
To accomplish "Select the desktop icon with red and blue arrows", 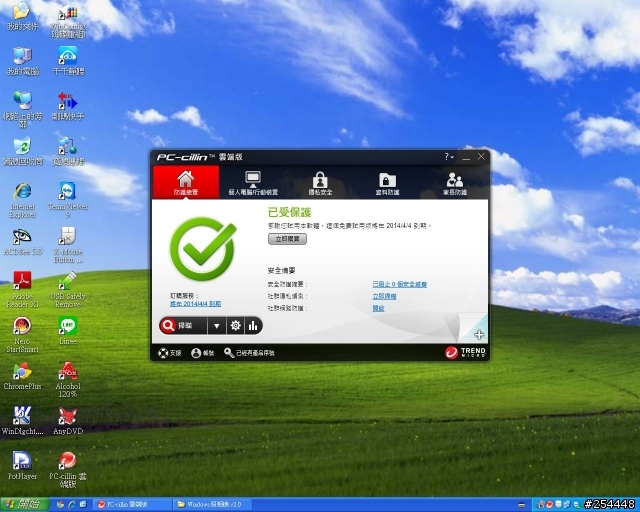I will 68,106.
